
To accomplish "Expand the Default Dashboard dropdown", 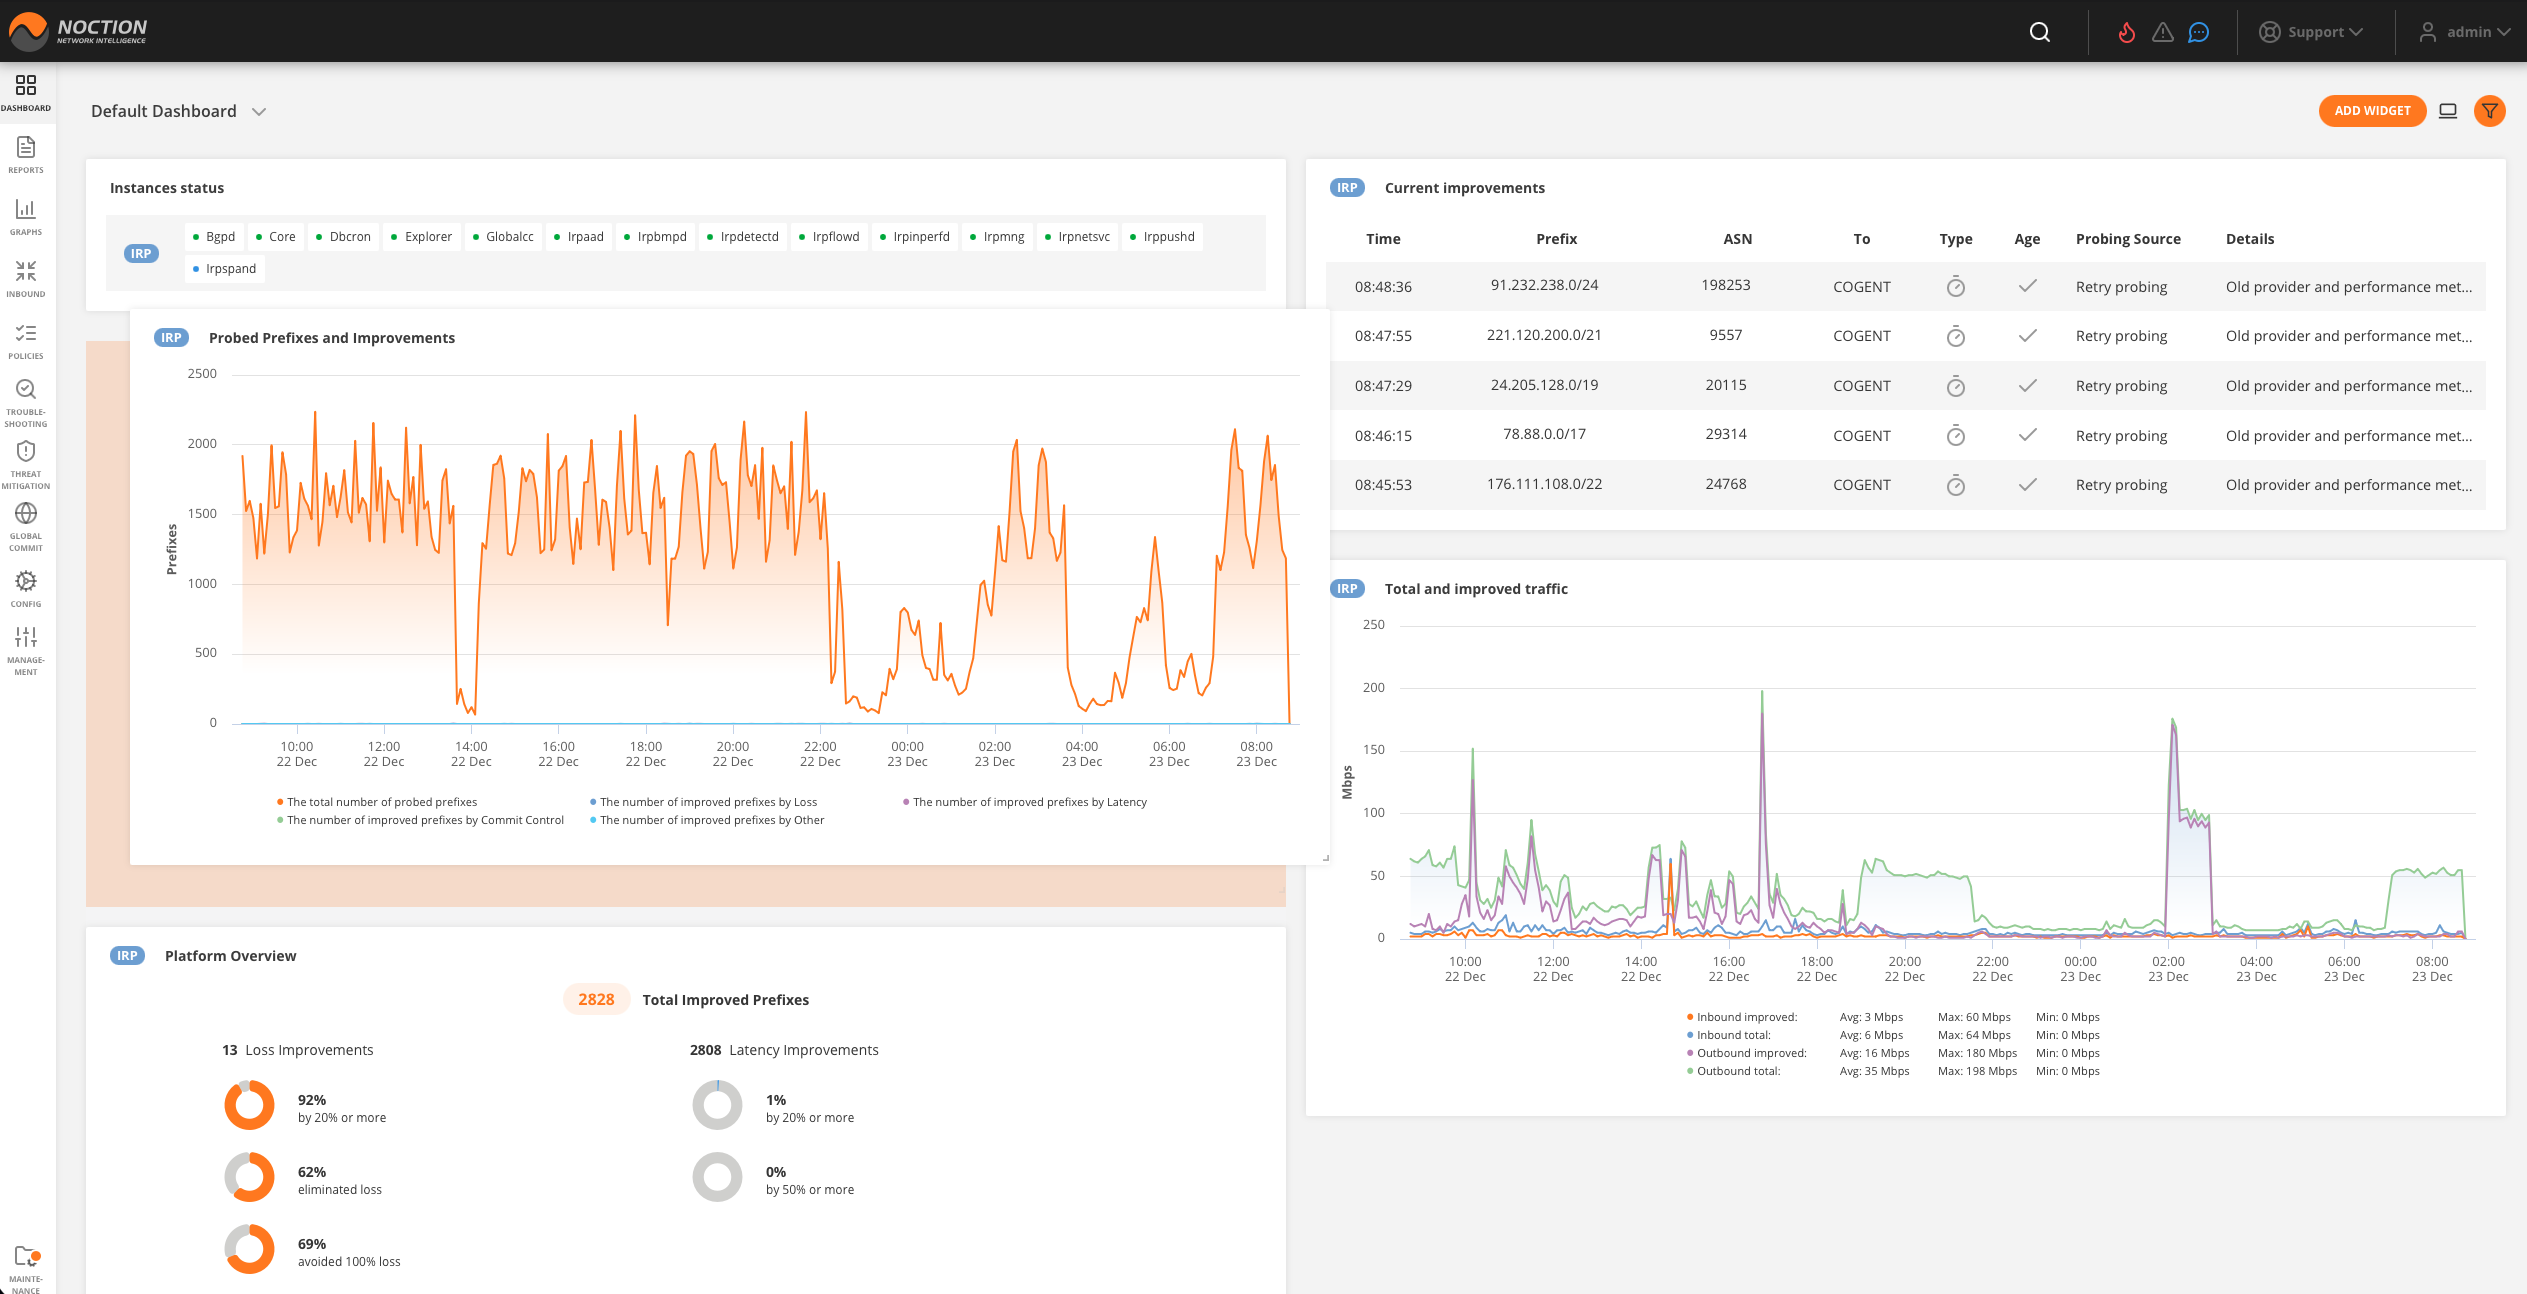I will 258,111.
